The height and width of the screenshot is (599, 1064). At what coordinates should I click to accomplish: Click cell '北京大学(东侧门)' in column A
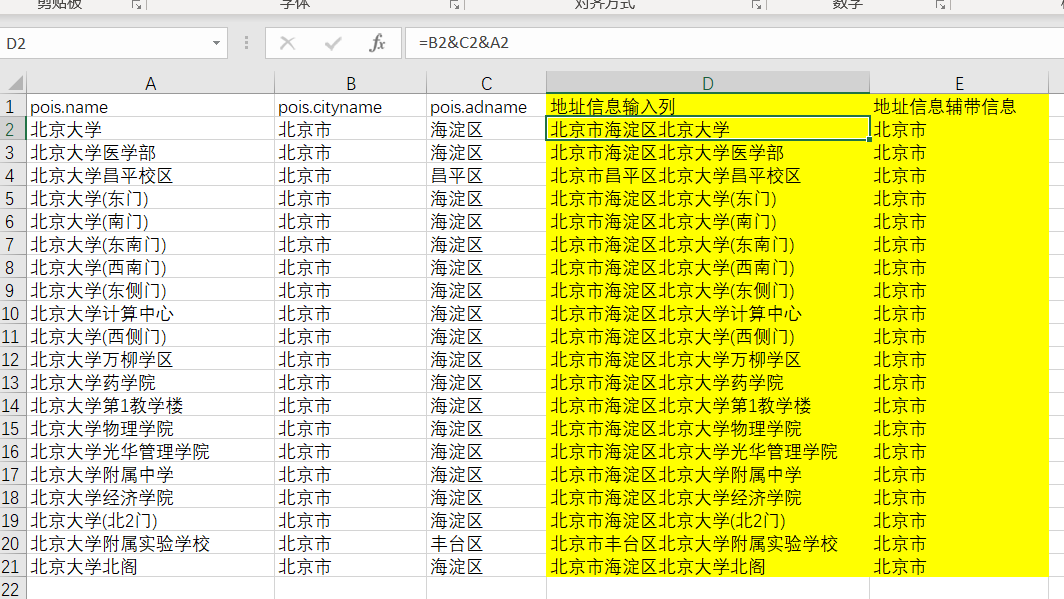pyautogui.click(x=151, y=290)
